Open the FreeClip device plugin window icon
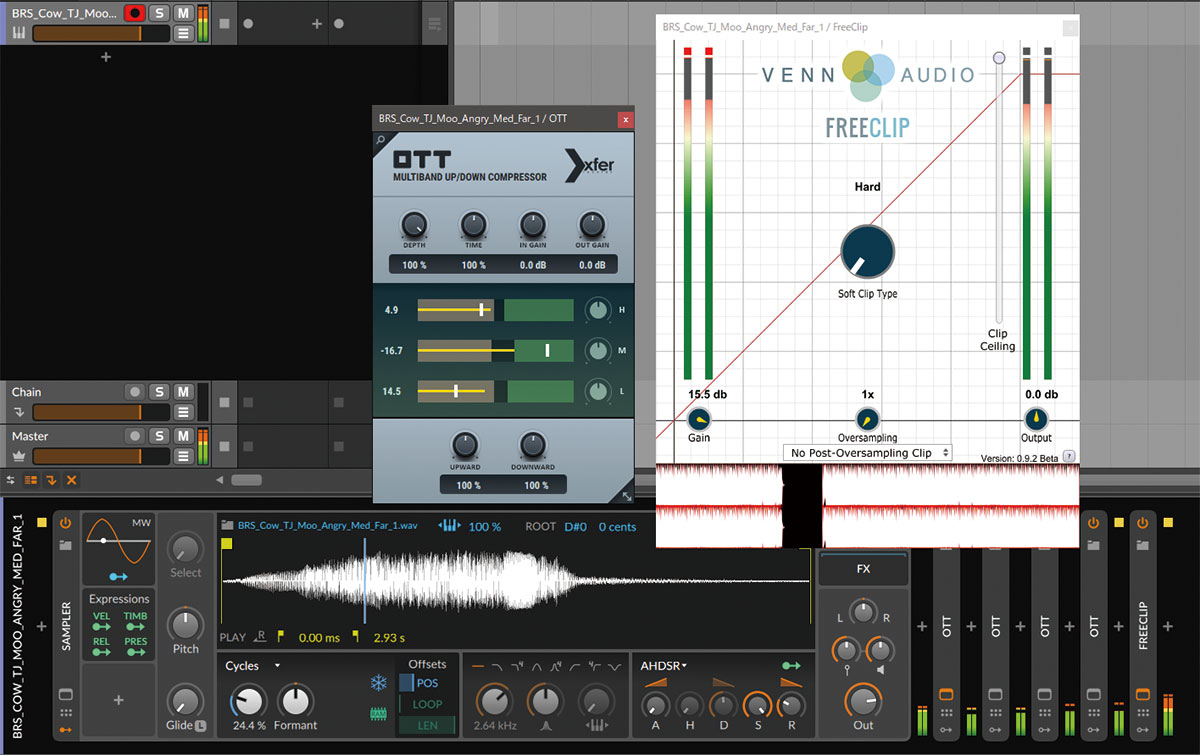This screenshot has width=1200, height=755. pyautogui.click(x=1142, y=694)
